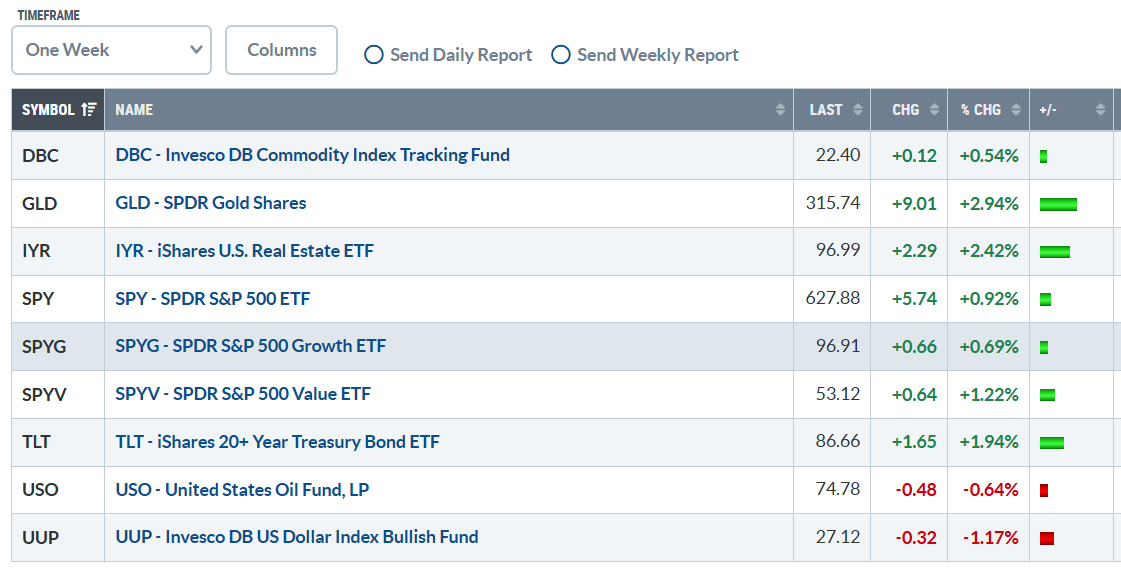Open the SPY - SPDR S&P 500 ETF link
Screen dimensions: 1121x571
(x=213, y=299)
